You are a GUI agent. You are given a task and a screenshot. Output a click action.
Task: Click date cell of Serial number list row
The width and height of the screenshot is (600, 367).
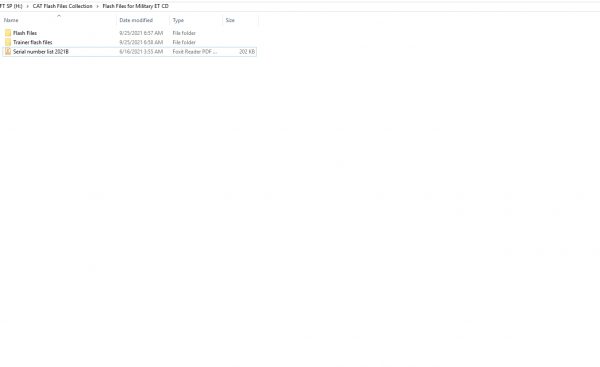[141, 51]
